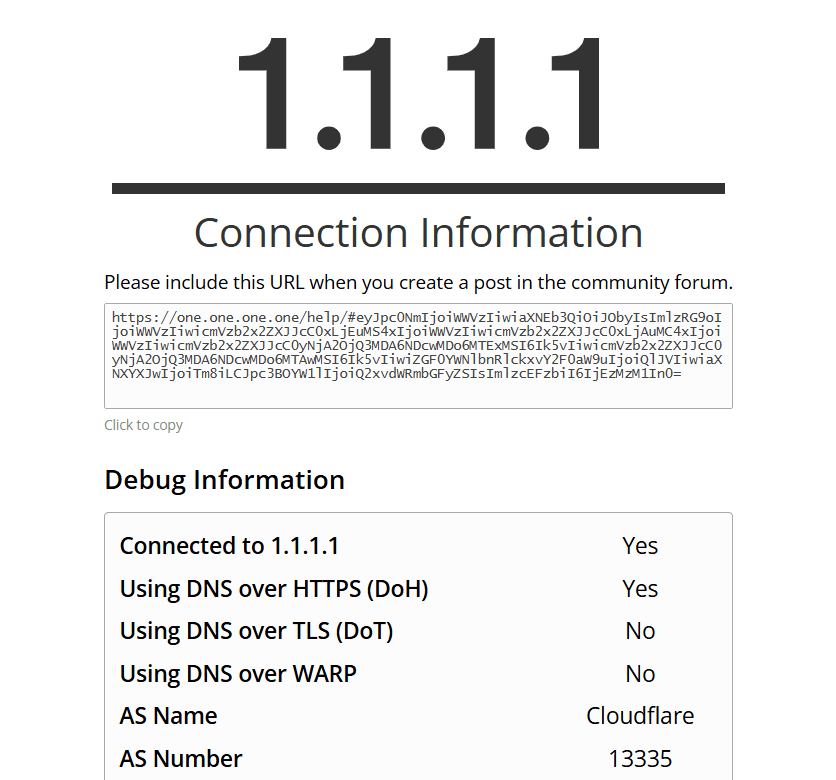The image size is (836, 780).
Task: Click the 1.1.1.1 logo heading
Action: [418, 95]
